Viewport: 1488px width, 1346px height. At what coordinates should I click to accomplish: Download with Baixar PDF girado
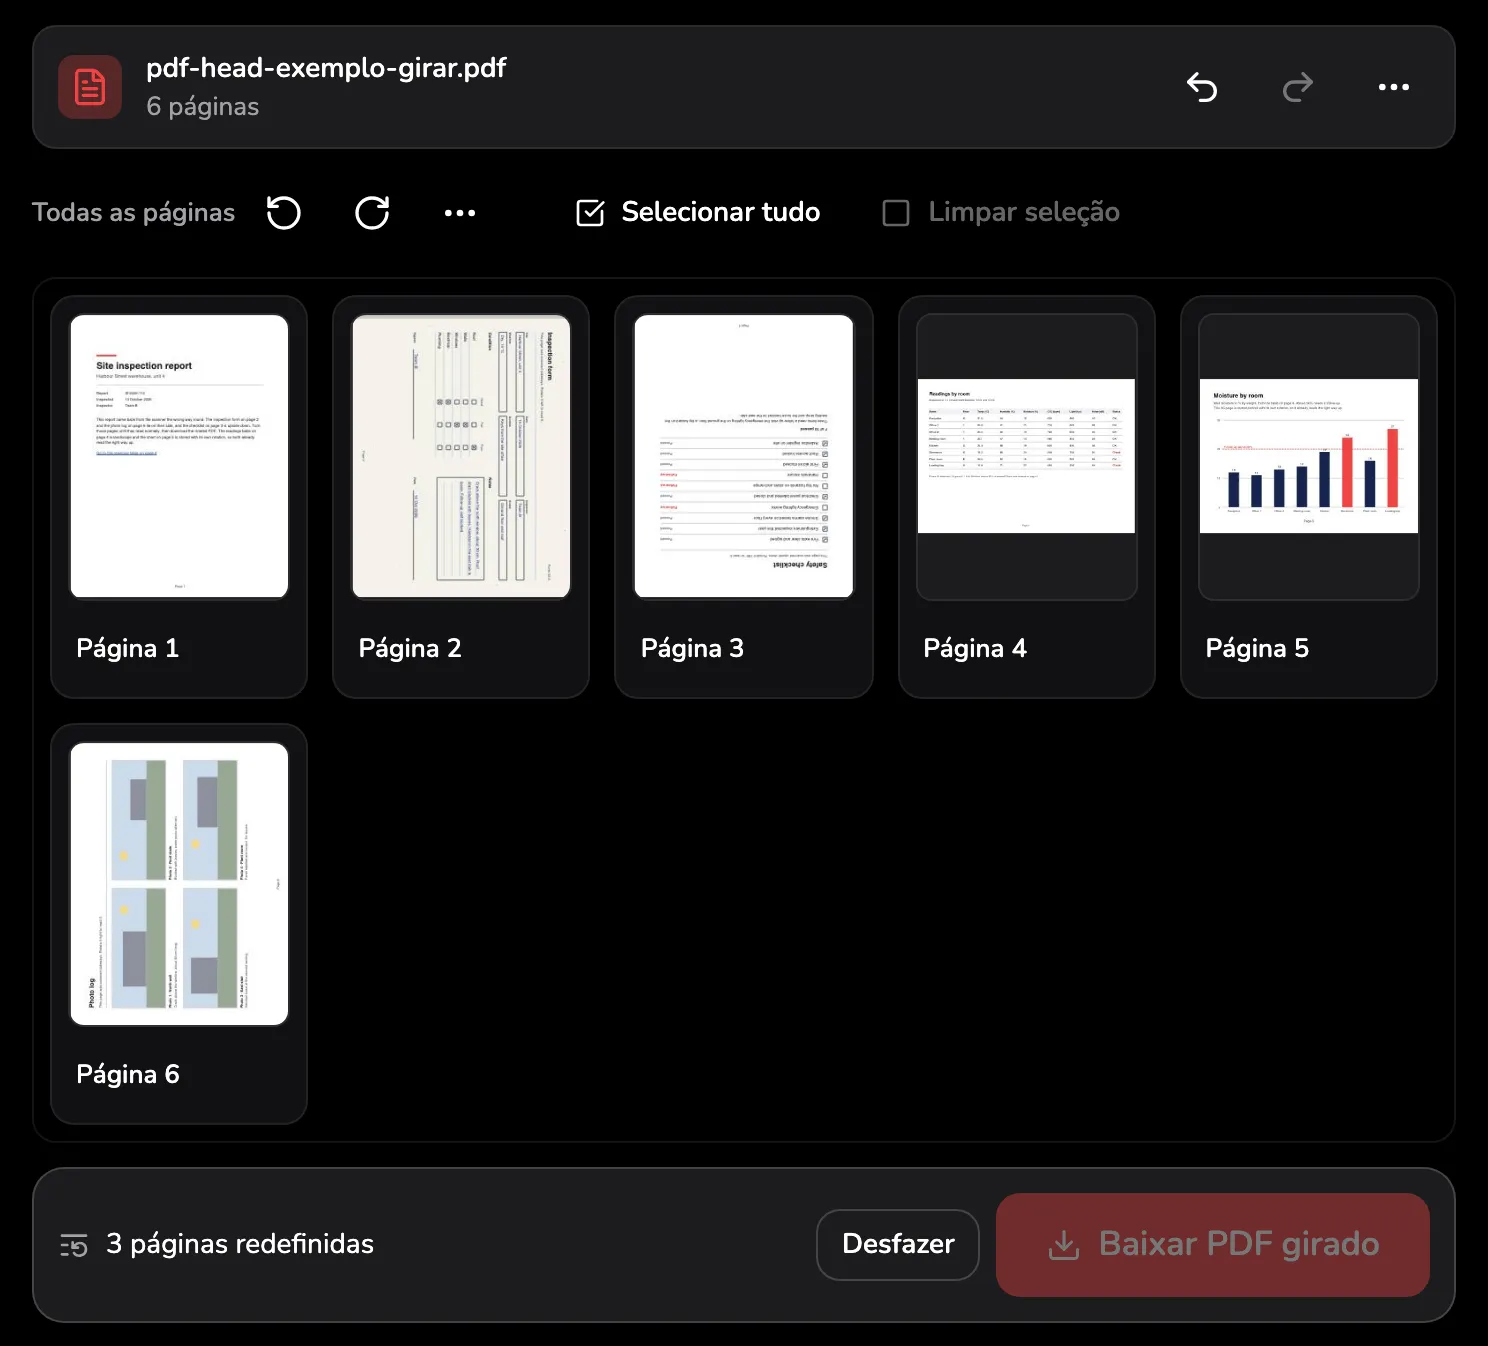click(x=1213, y=1244)
